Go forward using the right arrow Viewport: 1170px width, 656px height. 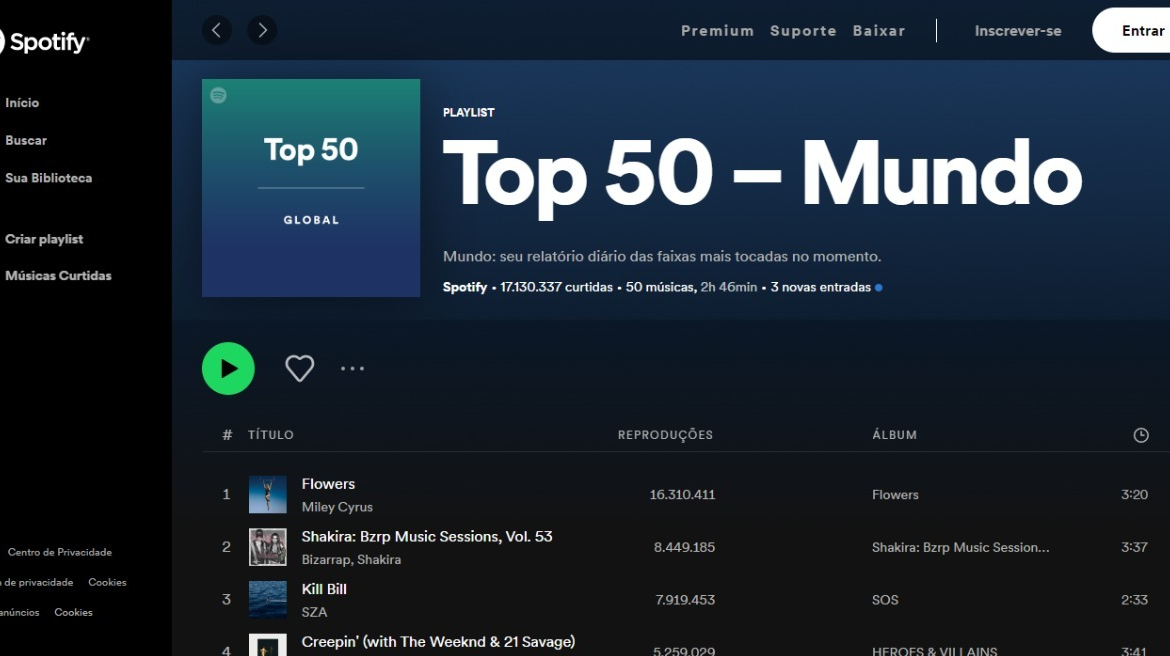coord(262,31)
